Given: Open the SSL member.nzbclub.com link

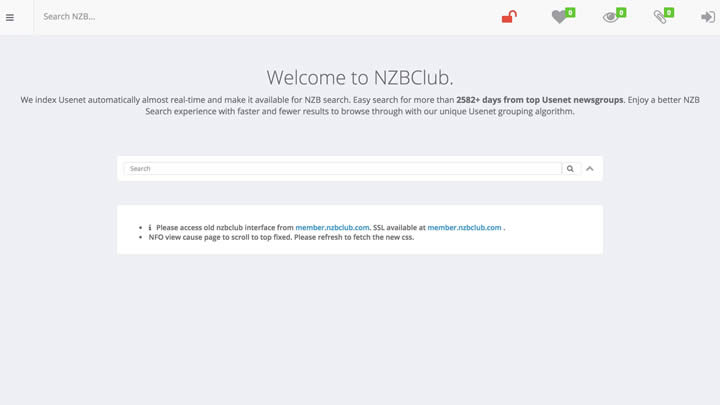Looking at the screenshot, I should tap(464, 228).
